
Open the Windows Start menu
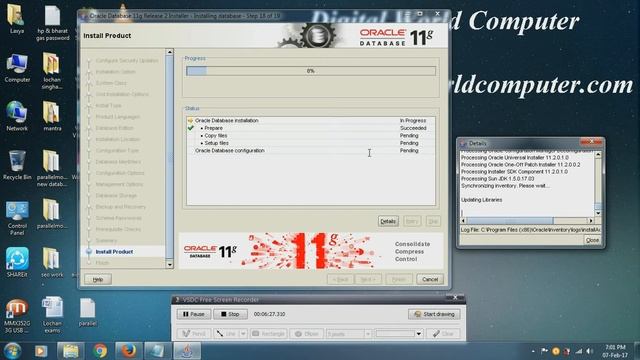tap(12, 351)
